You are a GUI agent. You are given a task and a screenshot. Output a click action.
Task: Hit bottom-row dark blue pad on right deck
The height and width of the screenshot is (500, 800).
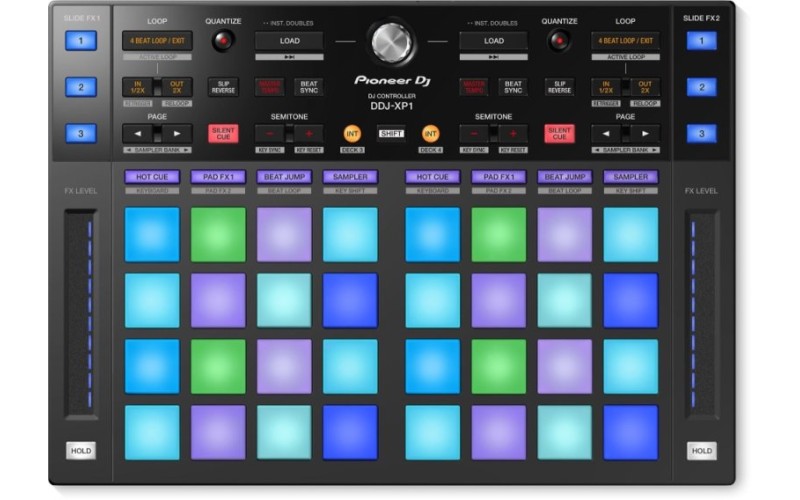point(631,433)
